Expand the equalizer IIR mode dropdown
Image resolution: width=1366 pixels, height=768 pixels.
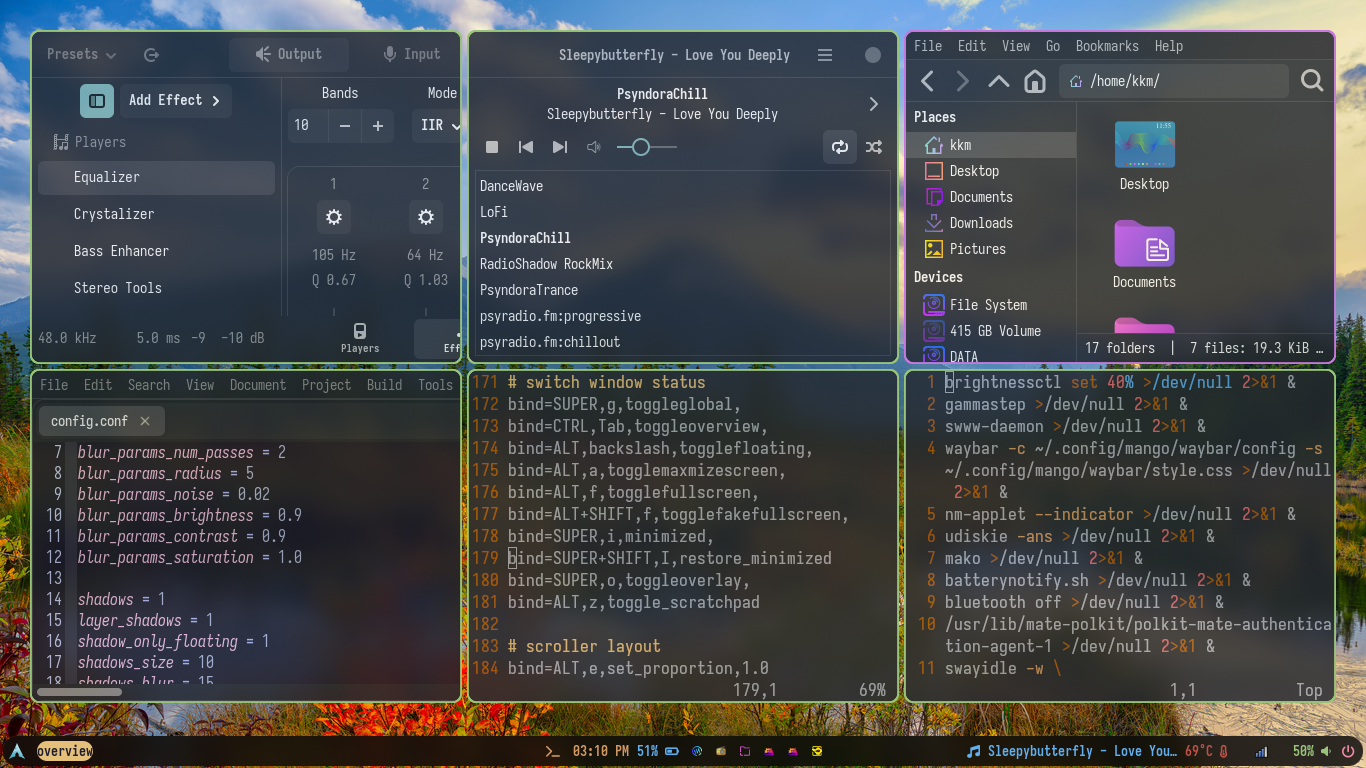tap(440, 125)
